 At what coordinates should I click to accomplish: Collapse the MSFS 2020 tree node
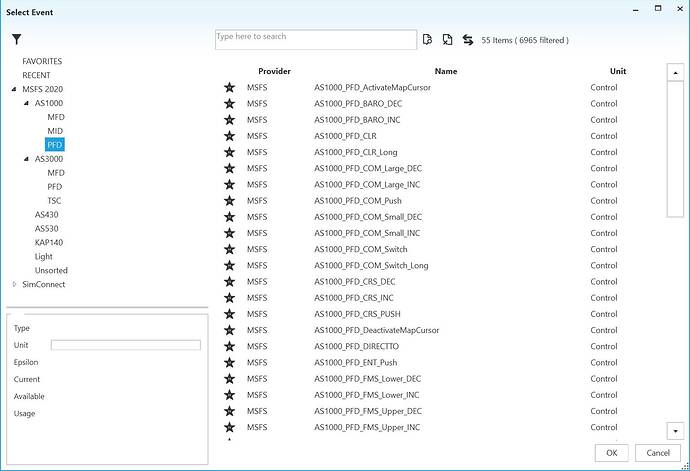14,89
